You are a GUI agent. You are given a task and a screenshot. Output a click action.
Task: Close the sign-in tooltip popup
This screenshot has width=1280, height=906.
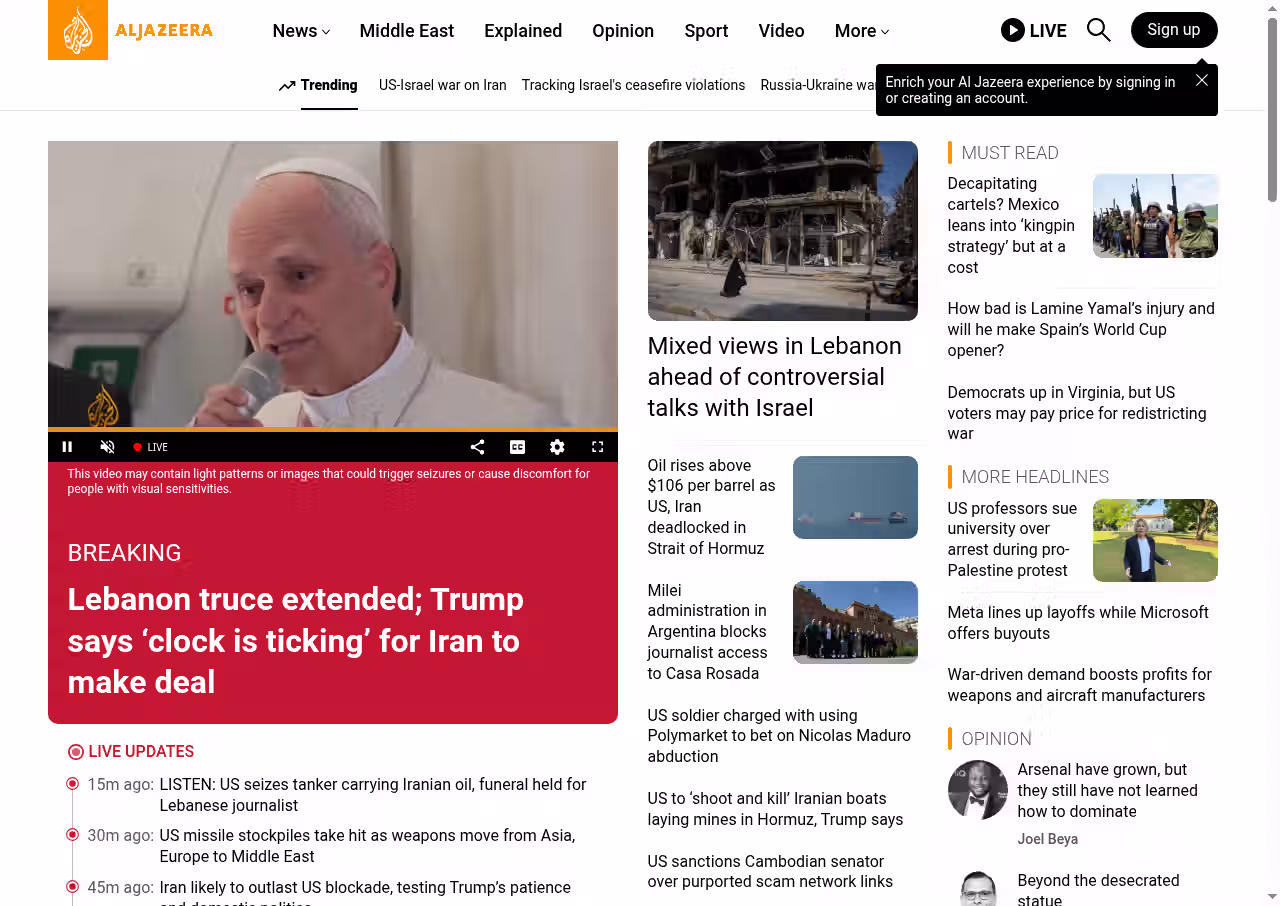click(x=1202, y=80)
